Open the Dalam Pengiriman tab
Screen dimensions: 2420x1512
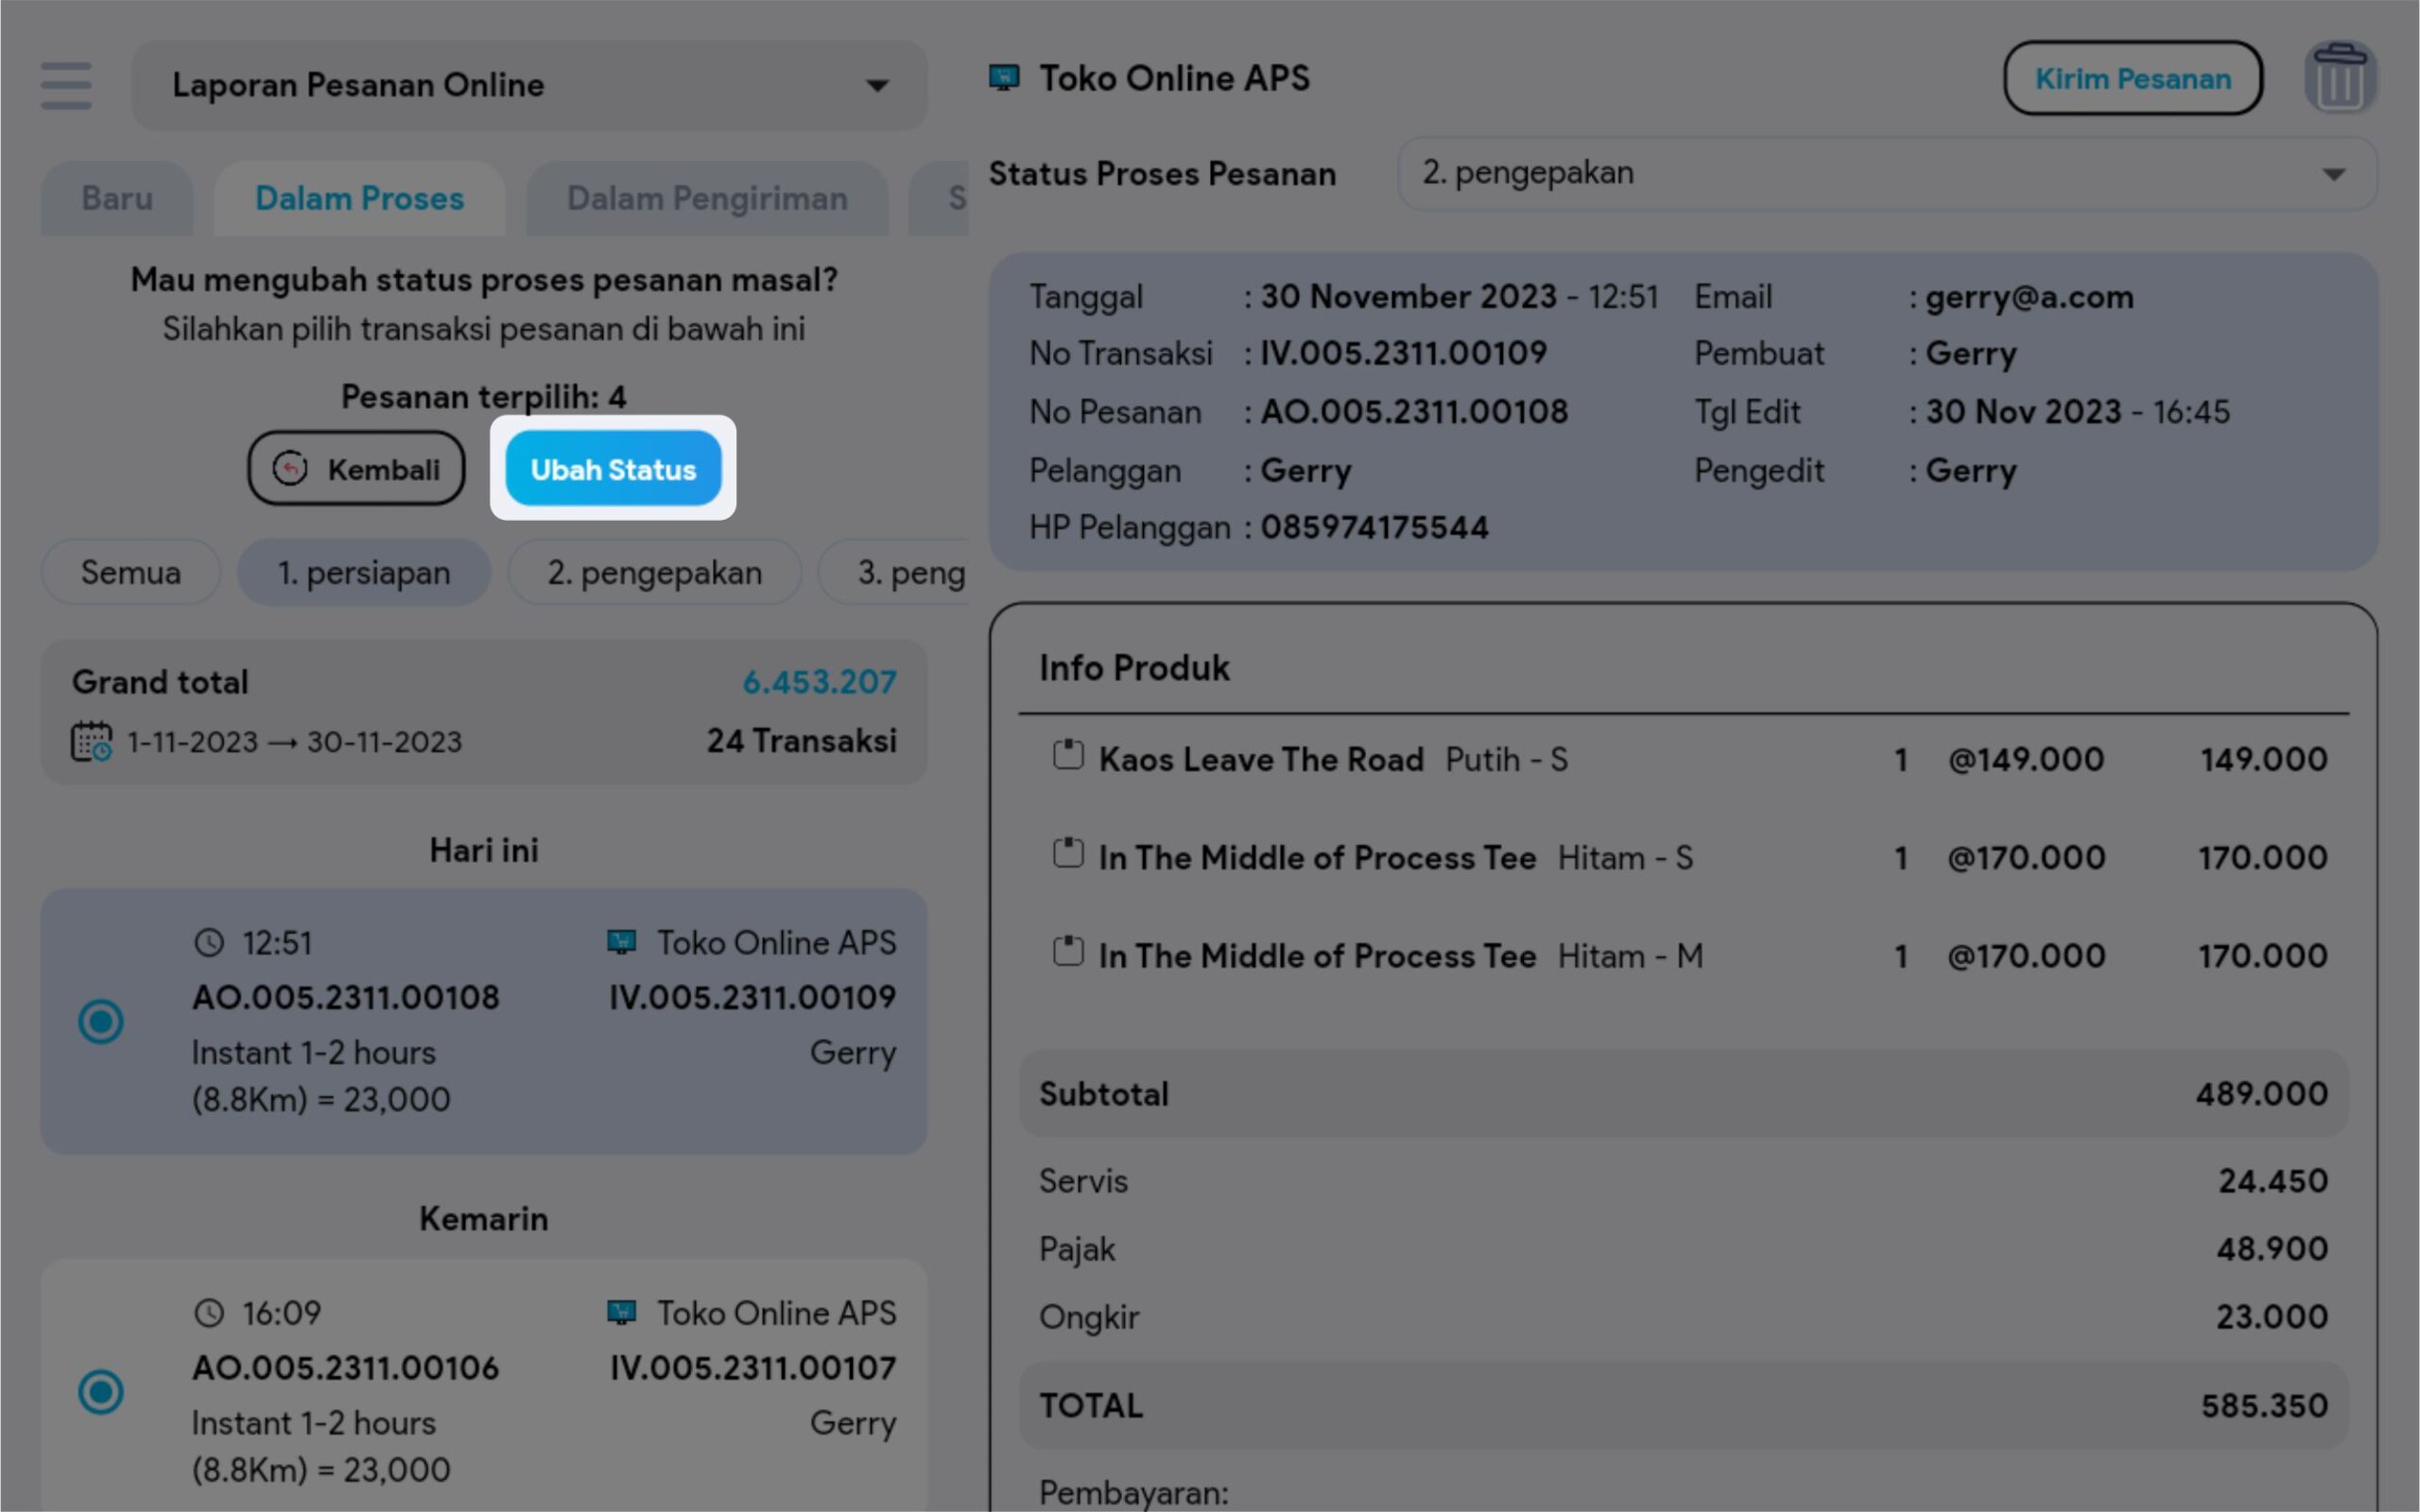[x=707, y=199]
